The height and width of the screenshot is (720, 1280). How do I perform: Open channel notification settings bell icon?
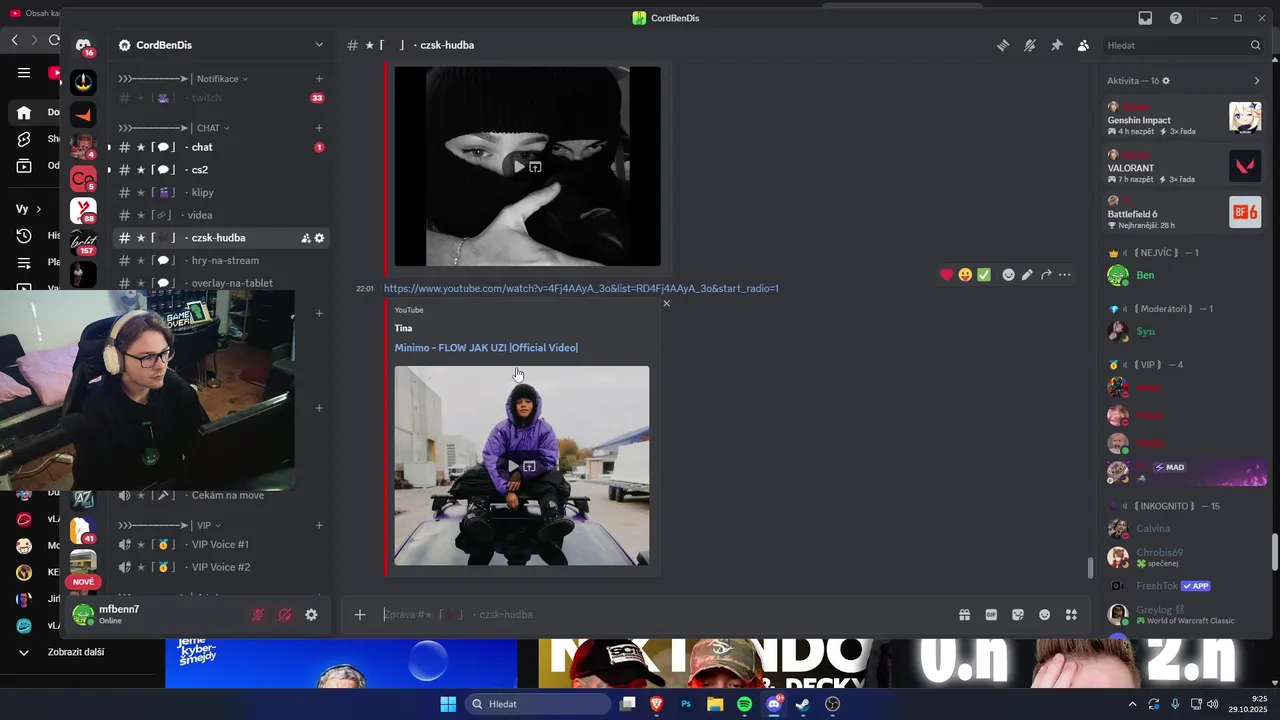pyautogui.click(x=1029, y=45)
